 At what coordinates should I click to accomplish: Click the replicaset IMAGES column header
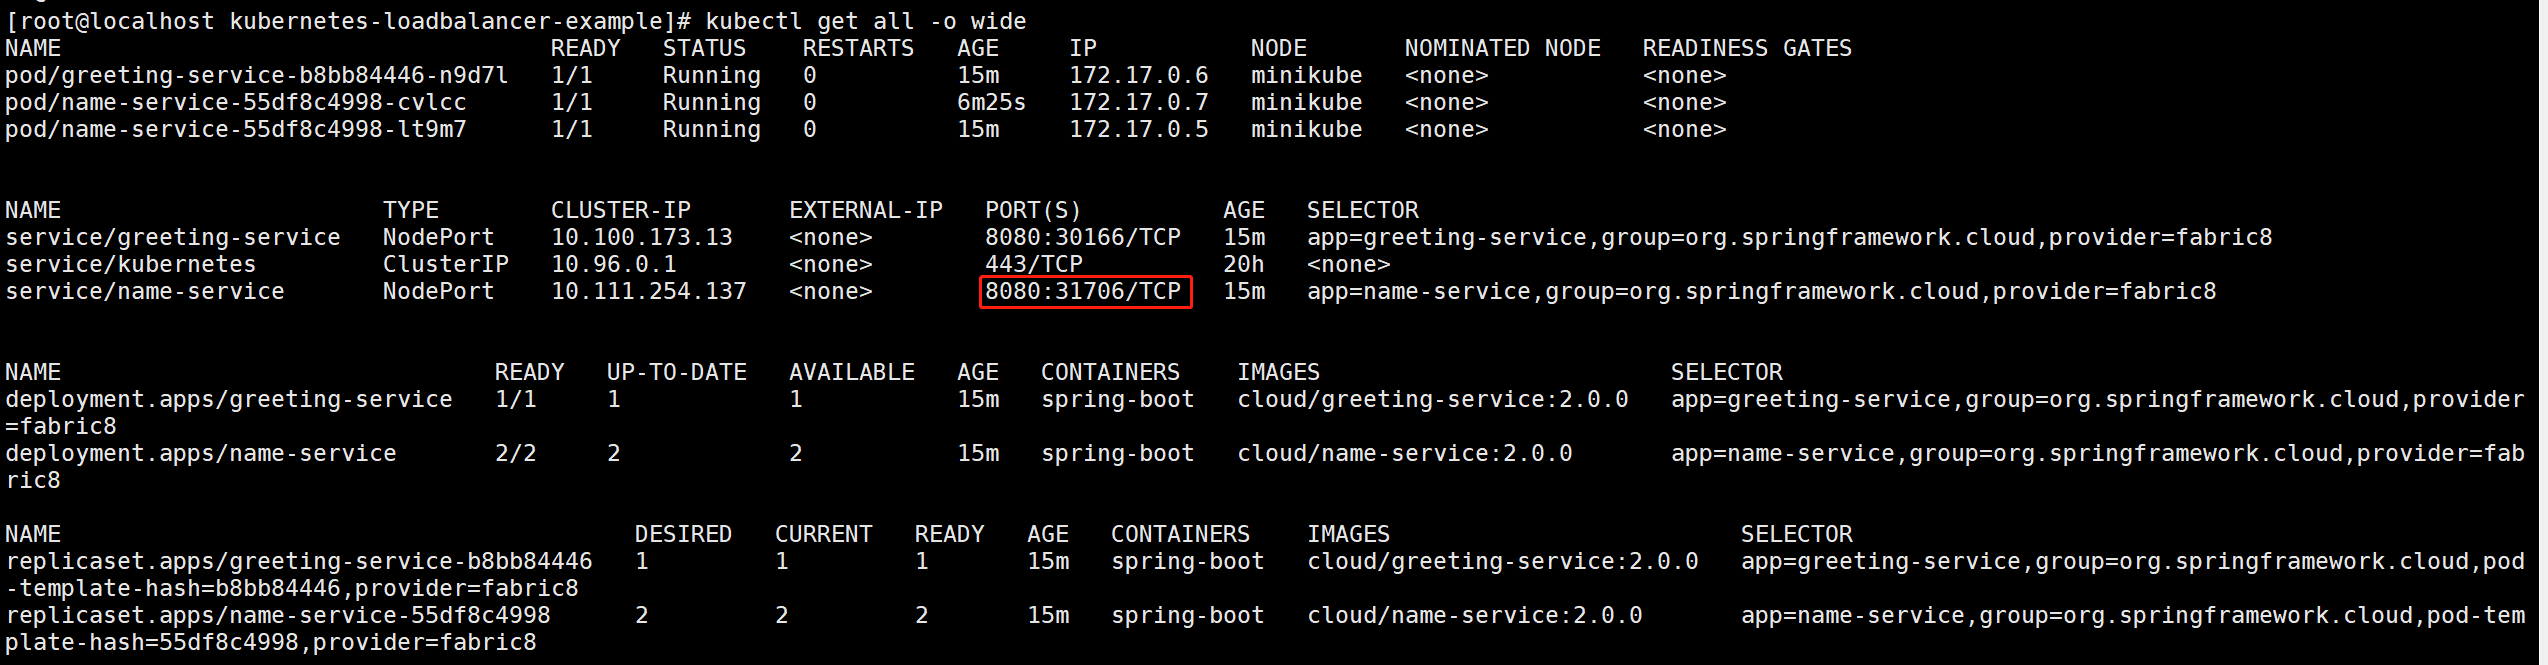coord(1348,534)
